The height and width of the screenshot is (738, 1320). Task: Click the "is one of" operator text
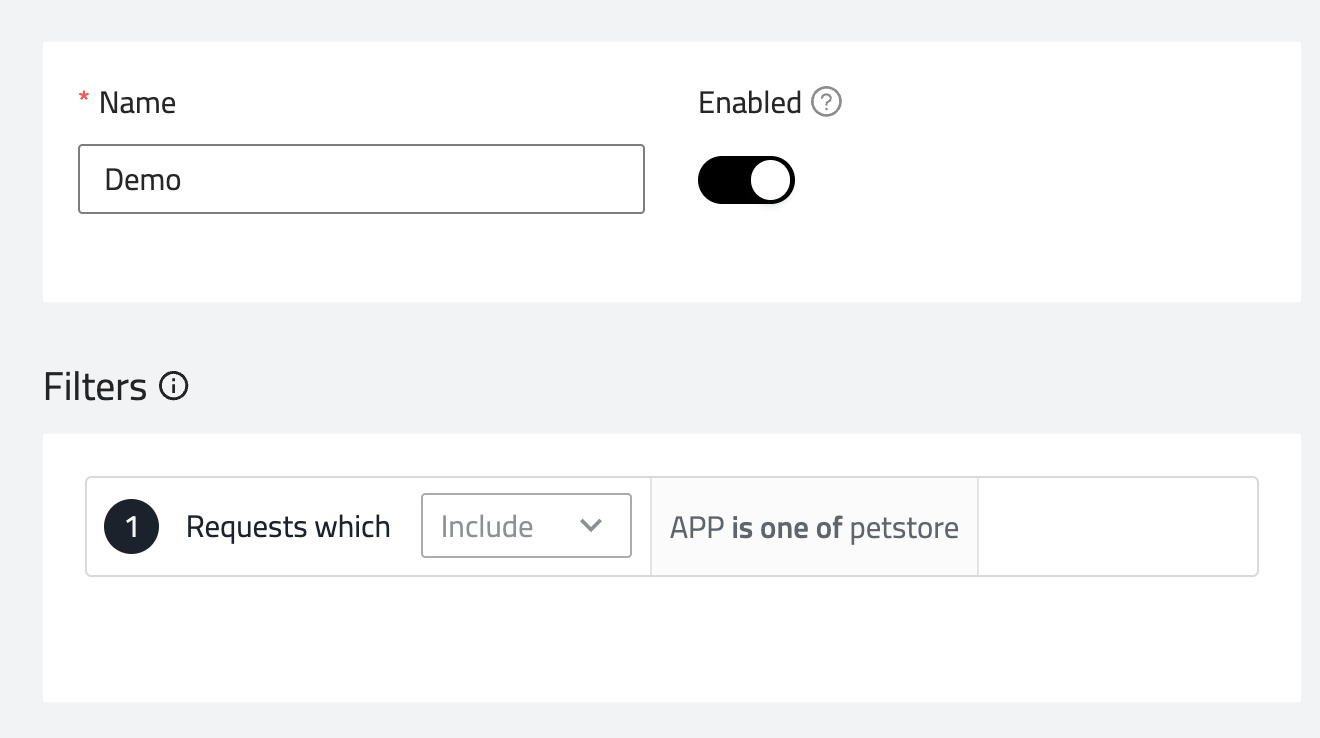click(787, 527)
